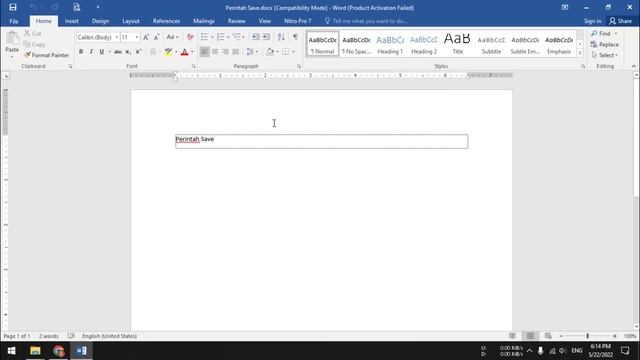Screen dimensions: 640x360
Task: Open Print Preview from the quick access toolbar
Action: [76, 7]
